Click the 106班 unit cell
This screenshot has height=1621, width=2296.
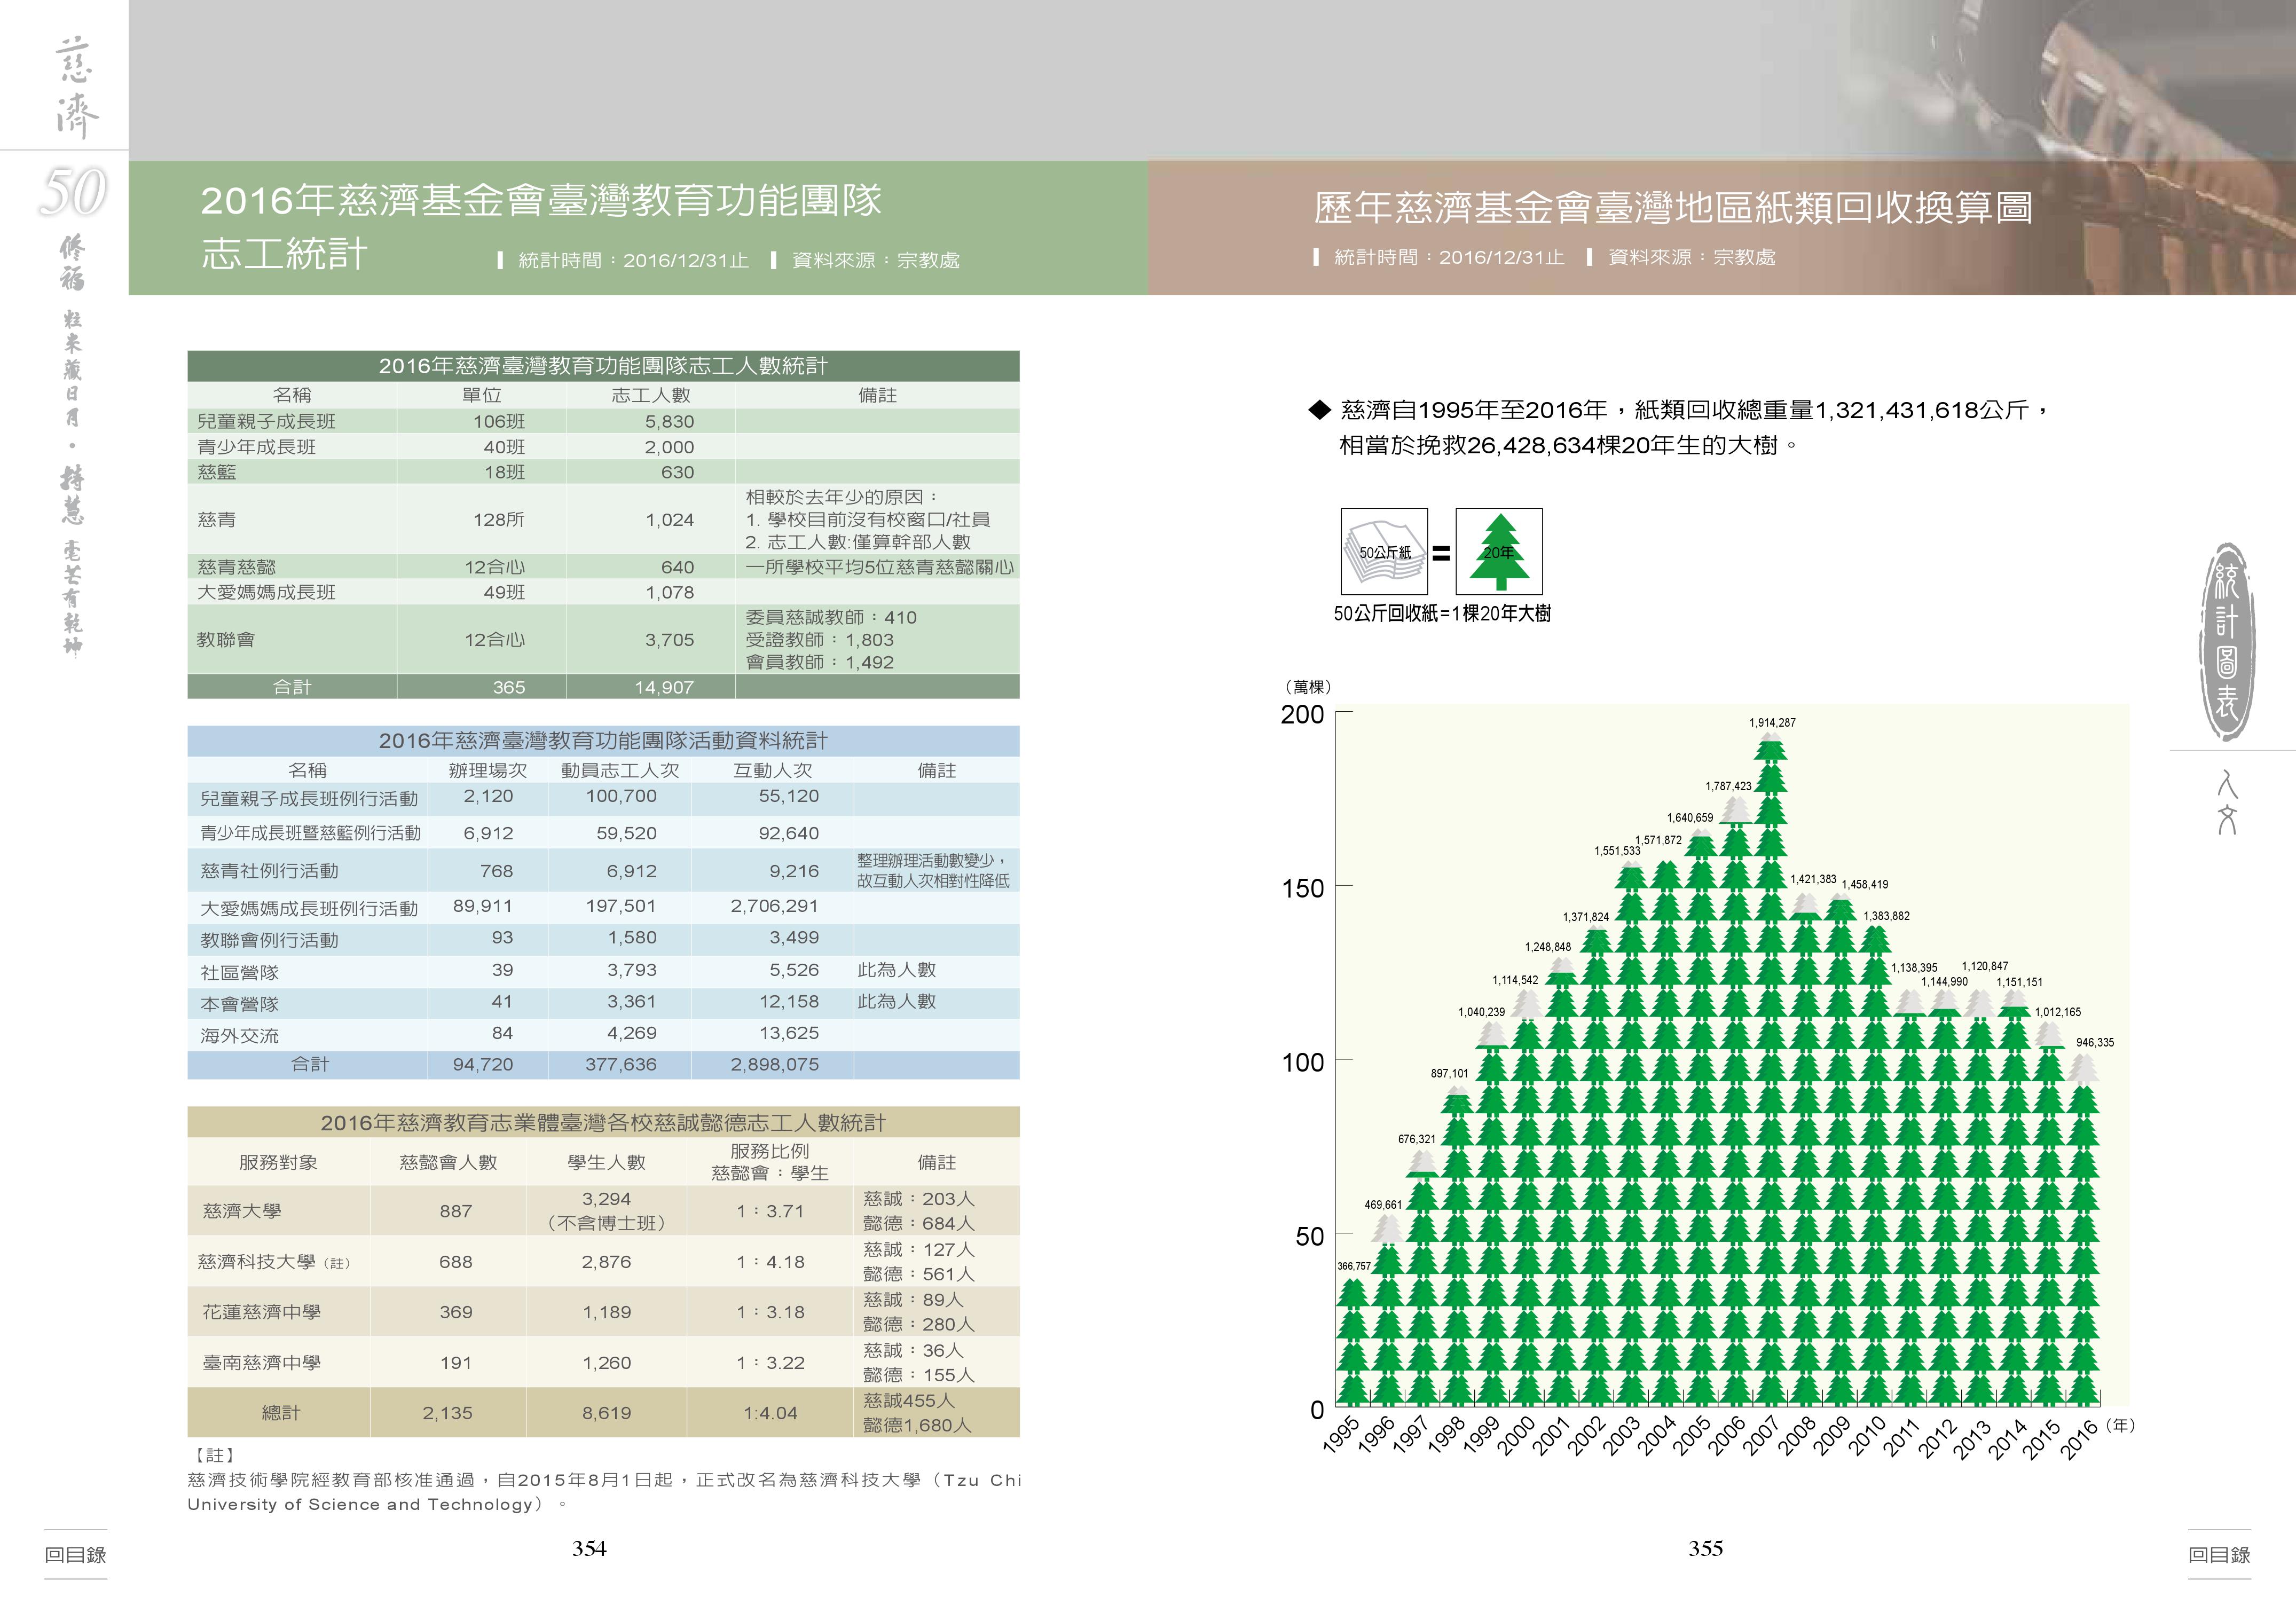point(499,421)
